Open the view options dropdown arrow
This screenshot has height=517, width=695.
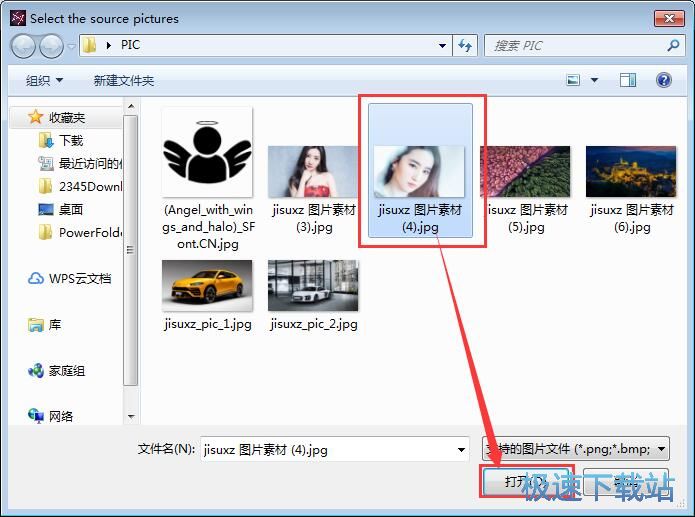coord(594,80)
